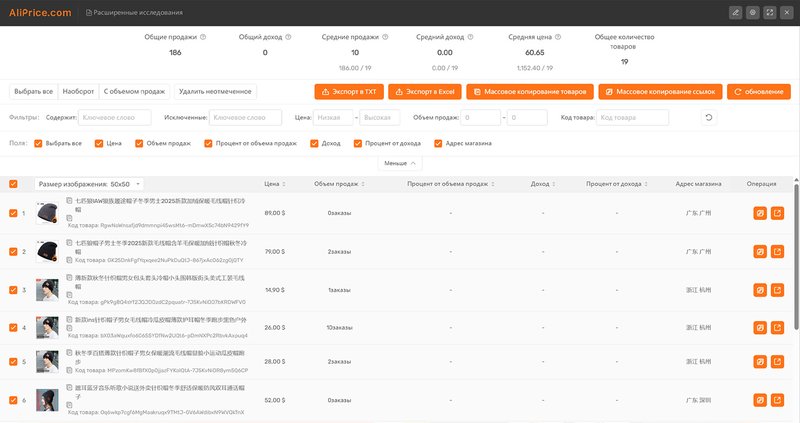Open AliPrice.com logo link

pos(40,13)
